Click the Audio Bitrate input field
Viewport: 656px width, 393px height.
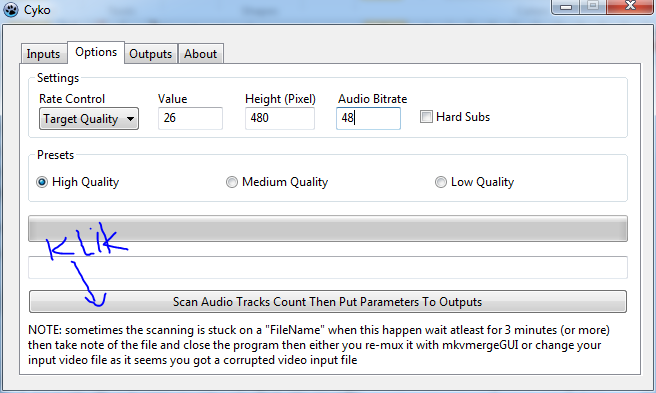pyautogui.click(x=368, y=118)
